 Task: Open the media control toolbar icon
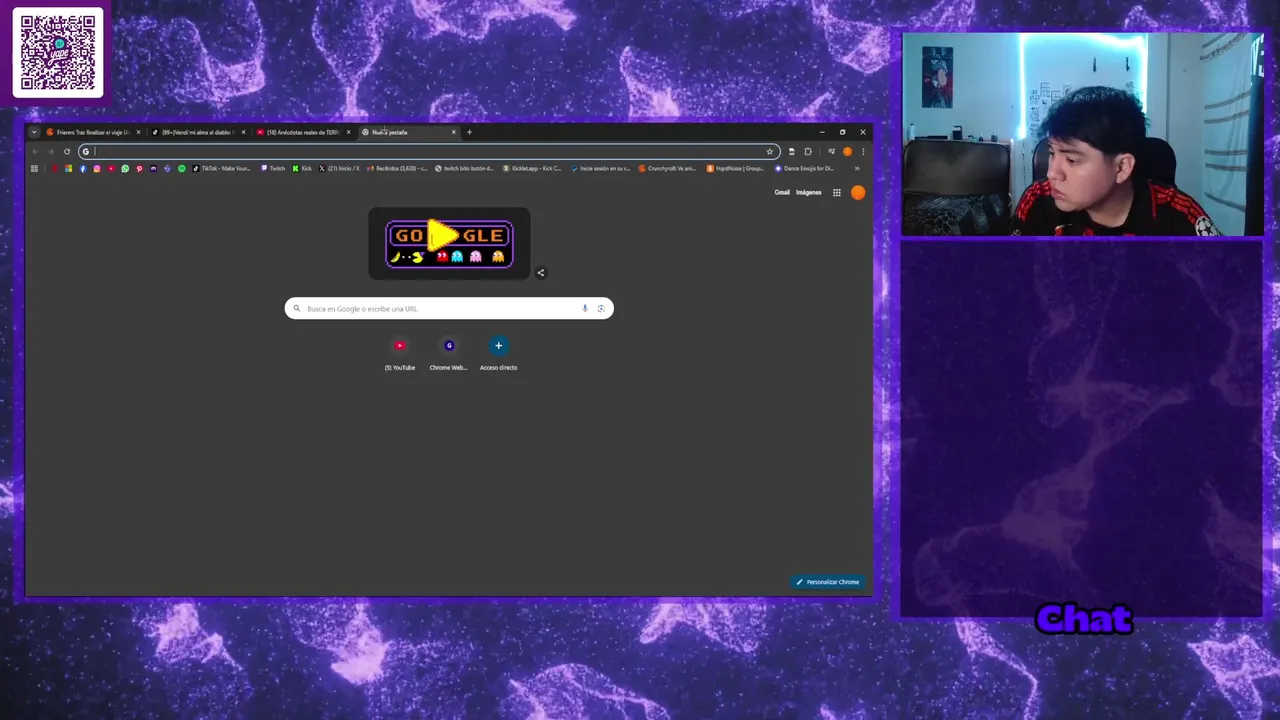pyautogui.click(x=832, y=152)
